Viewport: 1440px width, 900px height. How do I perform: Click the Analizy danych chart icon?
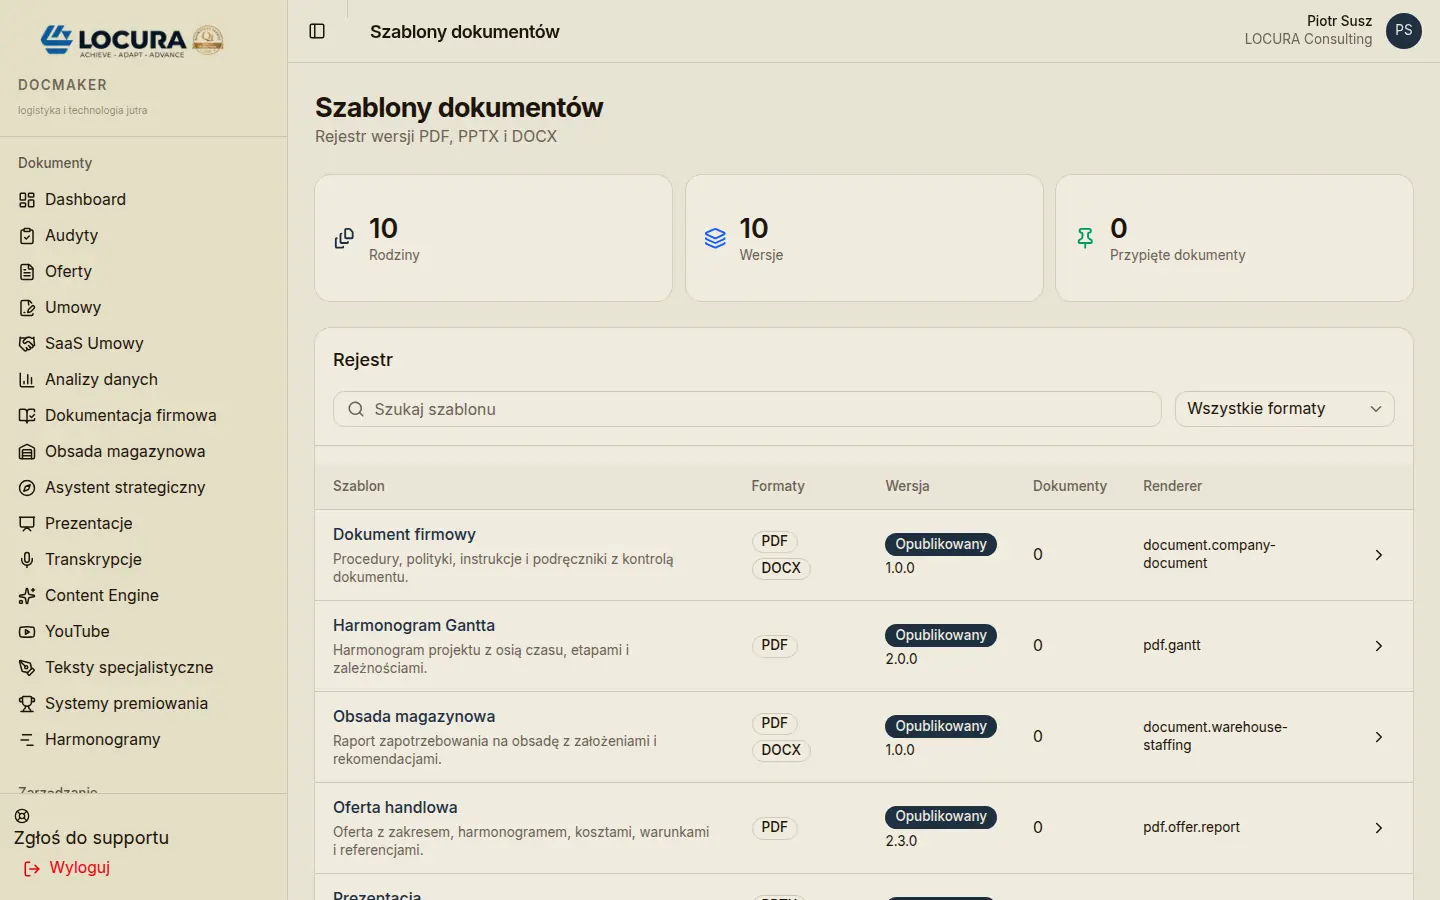(x=27, y=380)
